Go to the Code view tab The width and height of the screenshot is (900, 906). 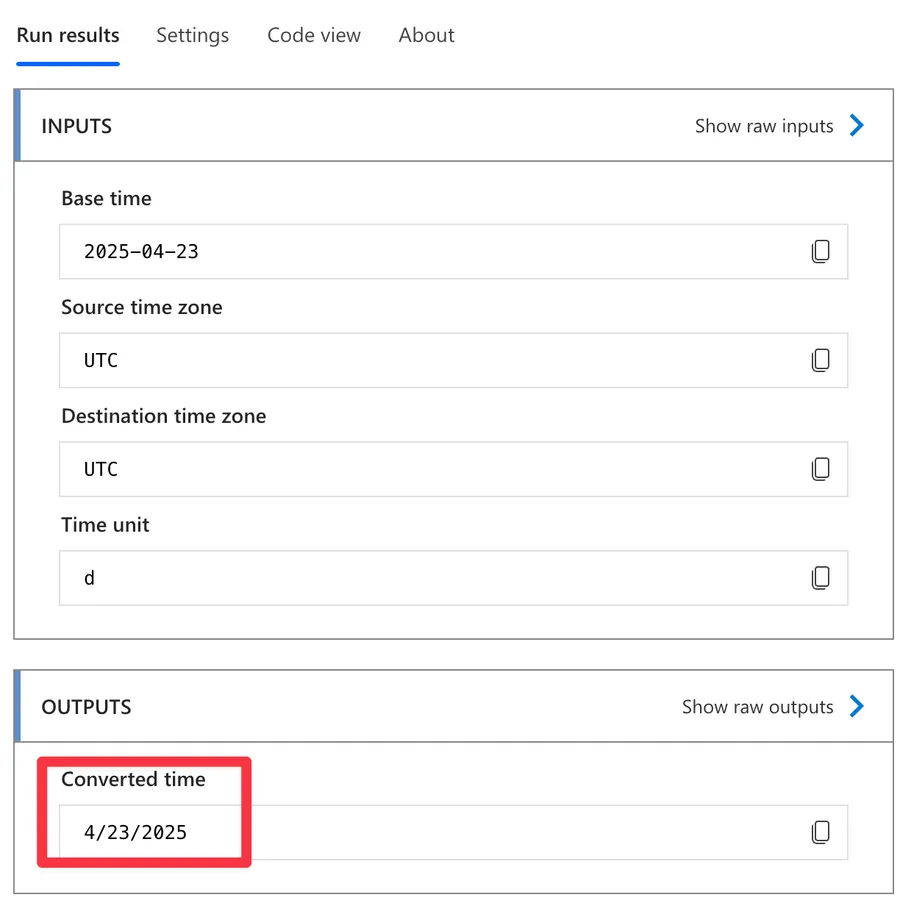coord(314,36)
